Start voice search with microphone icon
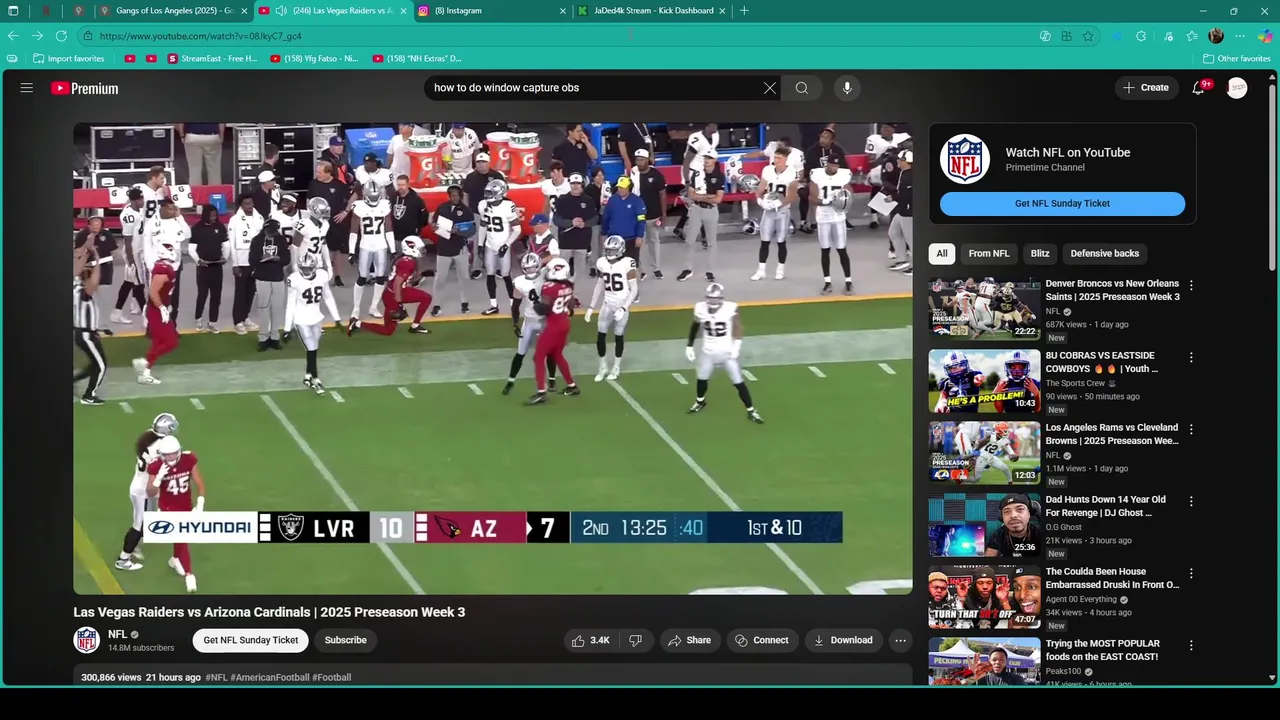Screen dimensions: 1280x720 (847, 88)
